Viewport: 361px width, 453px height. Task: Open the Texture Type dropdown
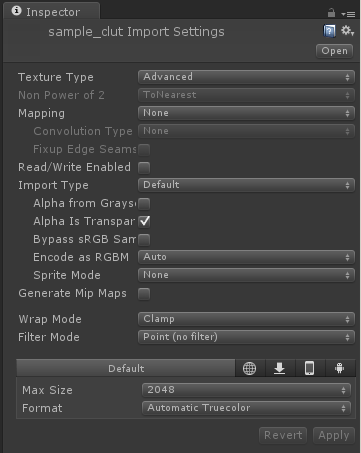246,77
